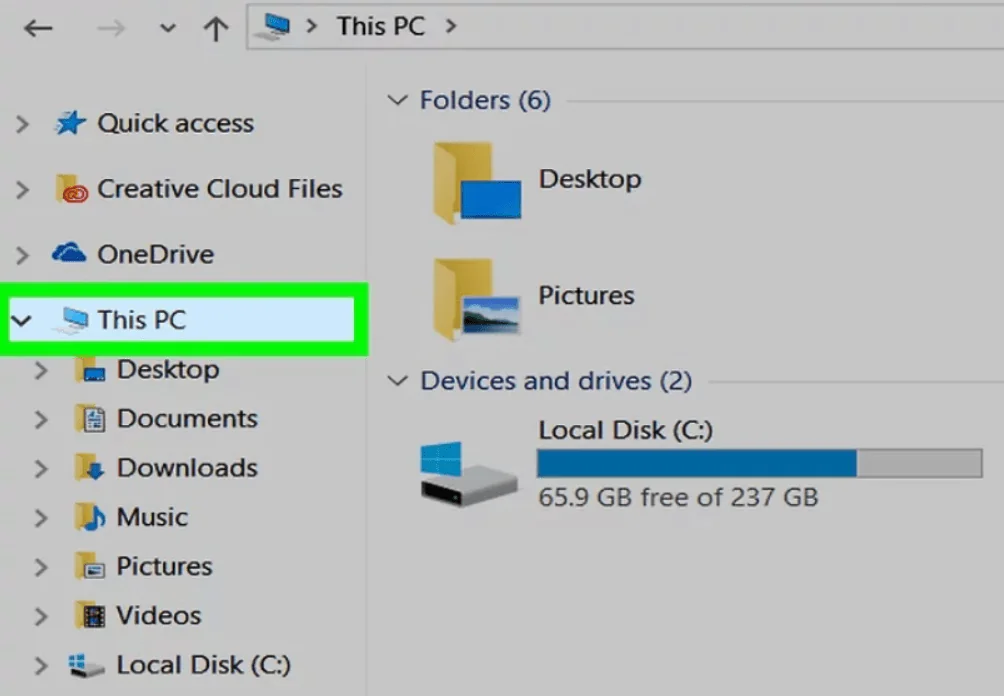Open the Videos folder icon in sidebar
The image size is (1004, 696).
point(92,615)
